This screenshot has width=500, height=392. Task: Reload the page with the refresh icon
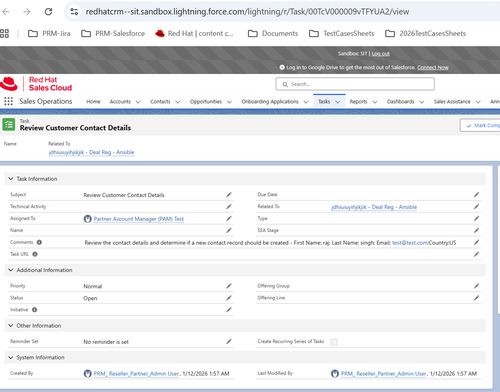(48, 12)
